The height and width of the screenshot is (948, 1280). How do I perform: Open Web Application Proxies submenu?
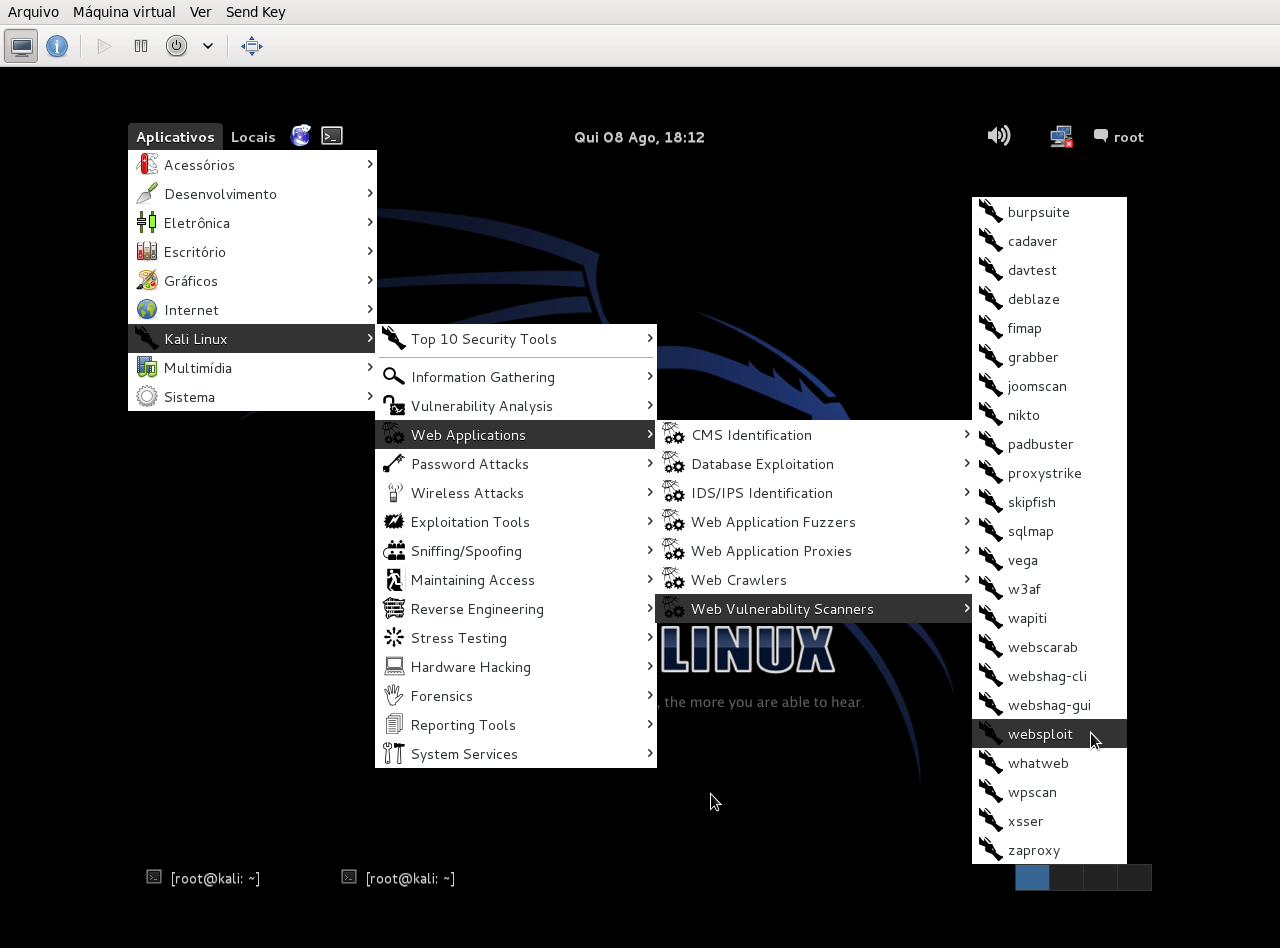tap(814, 551)
